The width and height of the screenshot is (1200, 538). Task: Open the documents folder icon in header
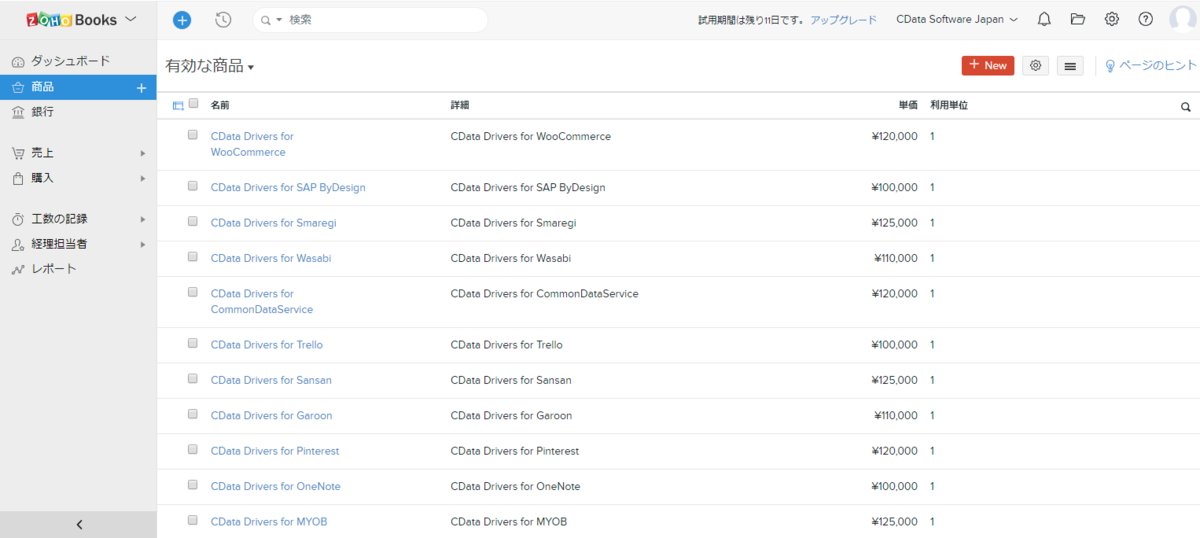tap(1077, 19)
